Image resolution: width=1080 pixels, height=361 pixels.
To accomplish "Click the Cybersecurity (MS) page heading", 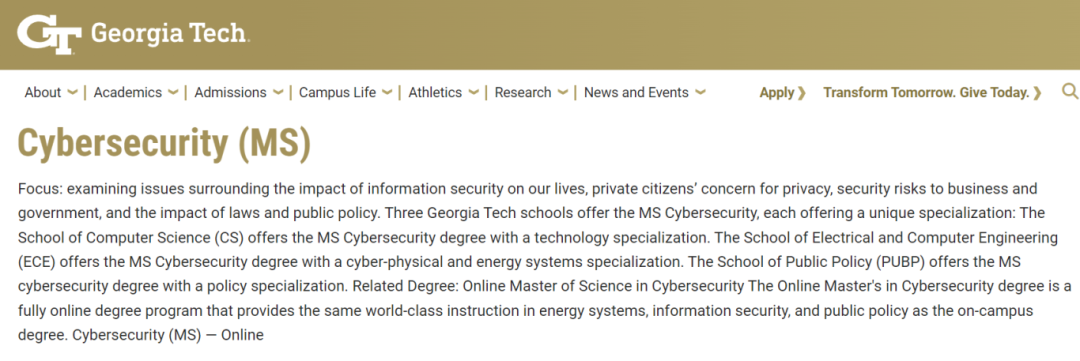I will click(x=164, y=143).
